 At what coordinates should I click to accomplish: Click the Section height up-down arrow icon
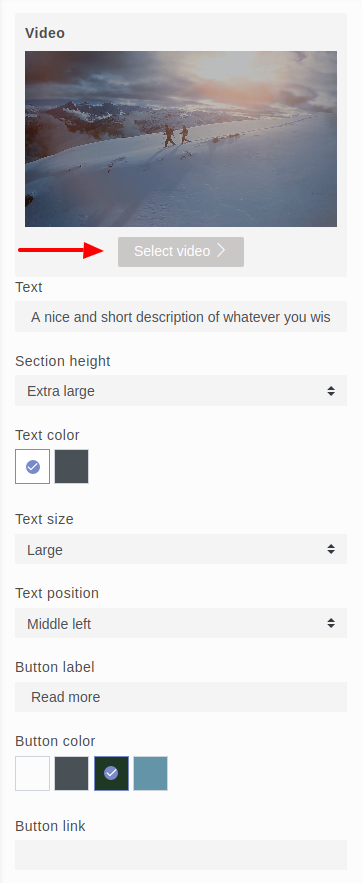pyautogui.click(x=331, y=391)
